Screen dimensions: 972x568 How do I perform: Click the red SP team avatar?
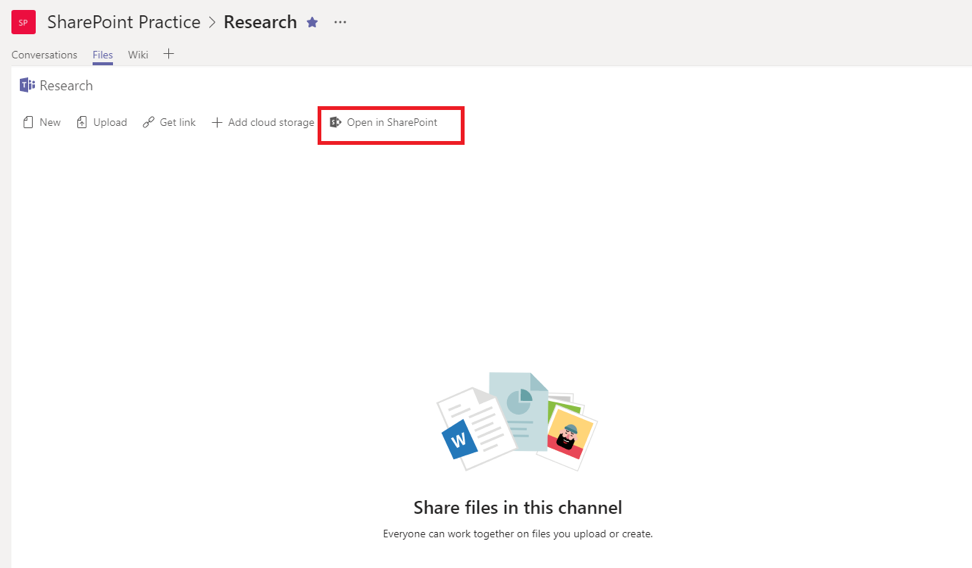(23, 22)
